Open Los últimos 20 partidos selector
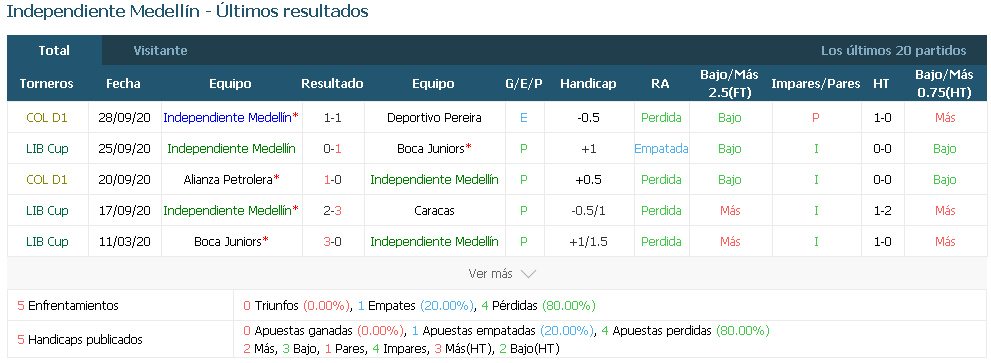991x363 pixels. click(x=894, y=51)
